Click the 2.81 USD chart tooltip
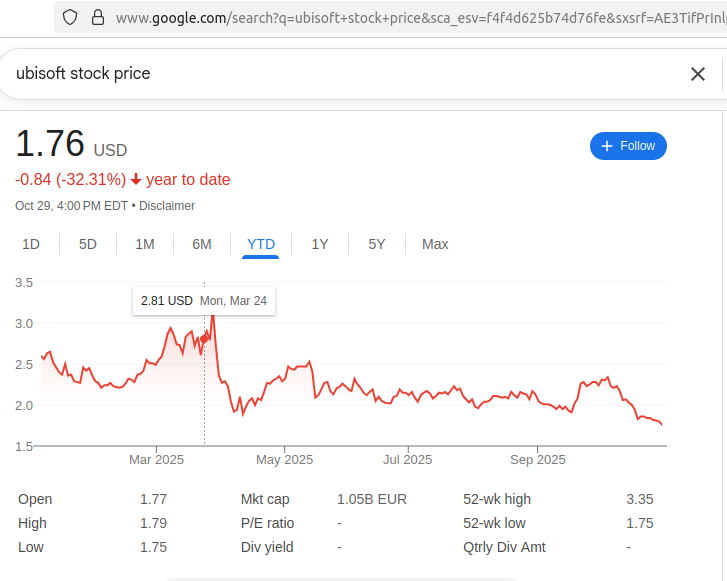This screenshot has height=581, width=727. (x=204, y=301)
